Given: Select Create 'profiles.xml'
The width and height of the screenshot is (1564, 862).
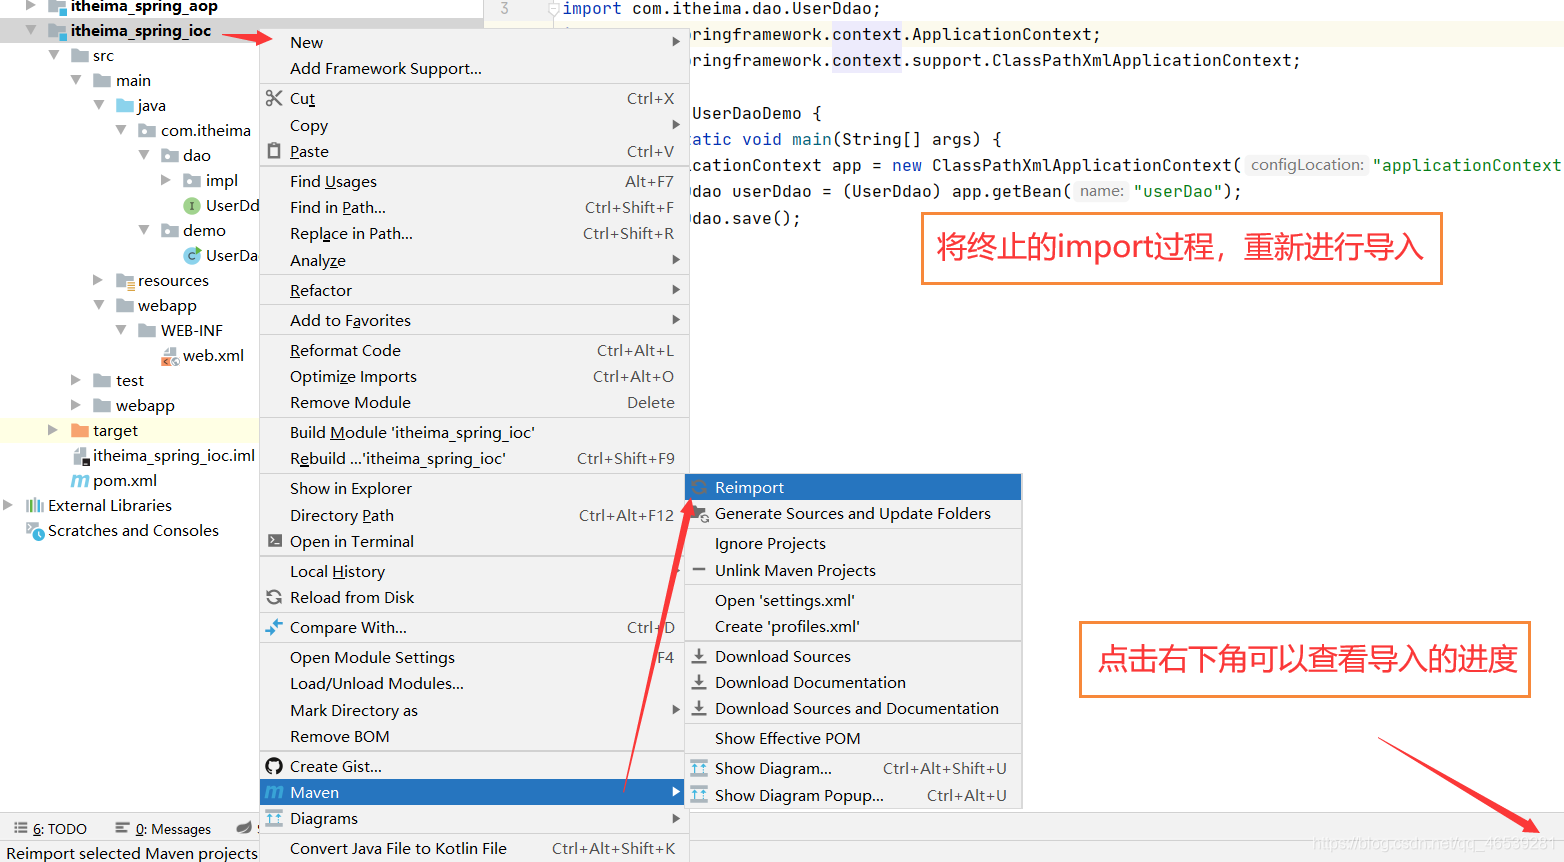Looking at the screenshot, I should tap(853, 626).
